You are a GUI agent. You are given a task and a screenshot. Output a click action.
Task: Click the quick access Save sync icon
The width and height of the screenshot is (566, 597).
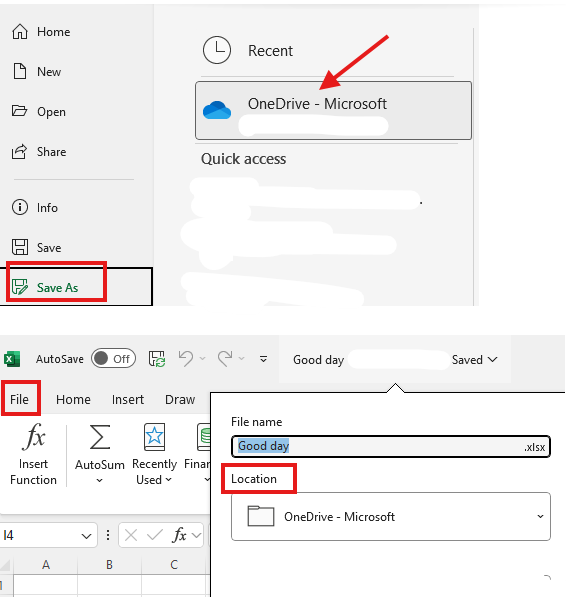[157, 359]
